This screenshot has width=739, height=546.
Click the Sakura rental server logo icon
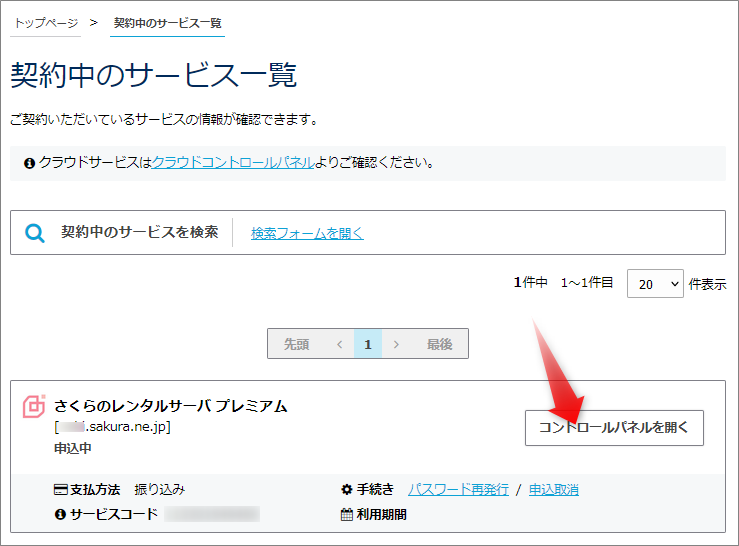point(34,406)
